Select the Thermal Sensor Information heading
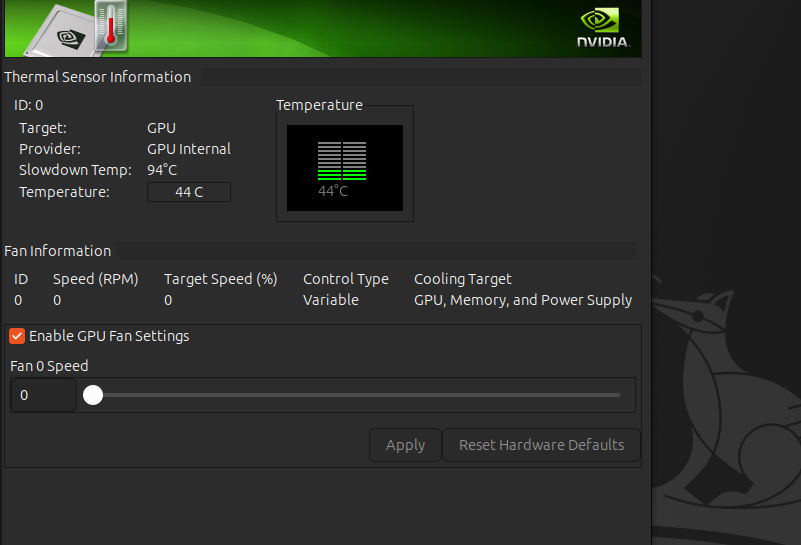The height and width of the screenshot is (545, 801). tap(97, 77)
